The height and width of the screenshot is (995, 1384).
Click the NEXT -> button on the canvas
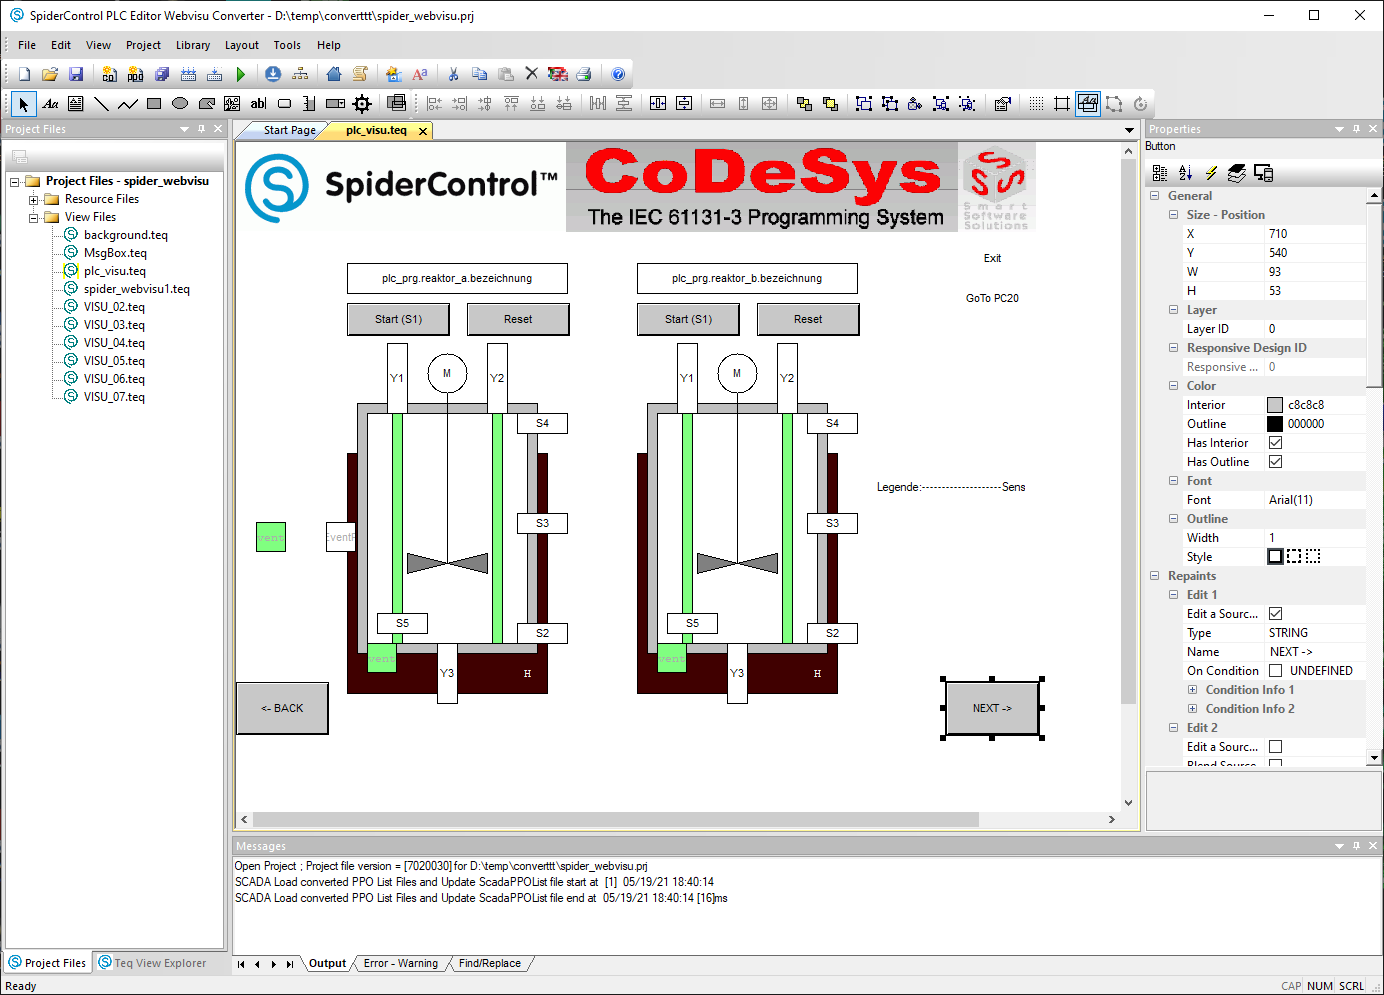tap(991, 707)
